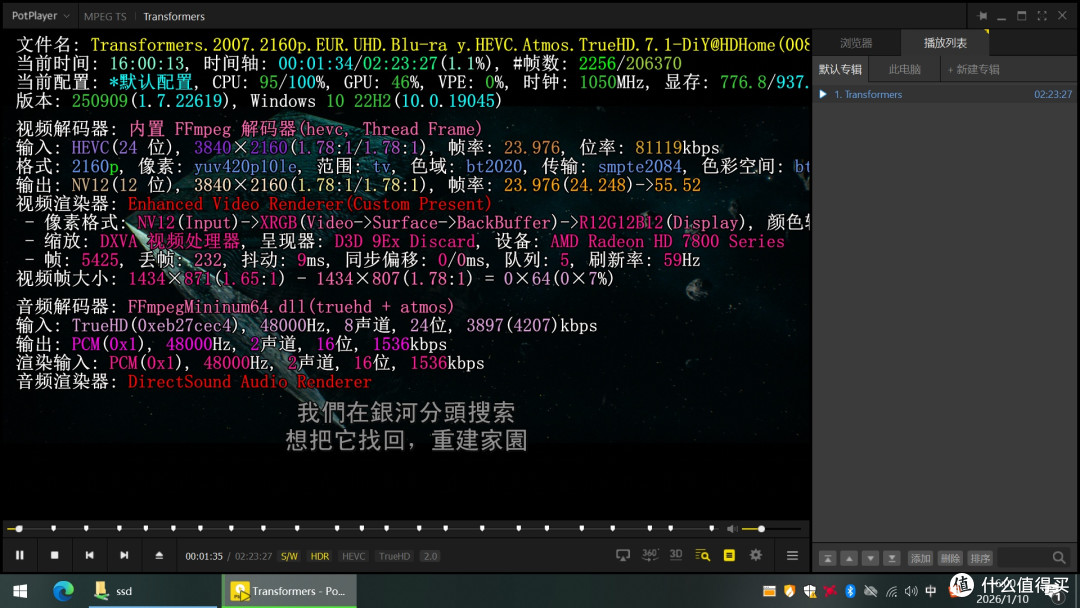Click the elapsed time 00:01:35 display
The image size is (1080, 608).
(x=204, y=556)
